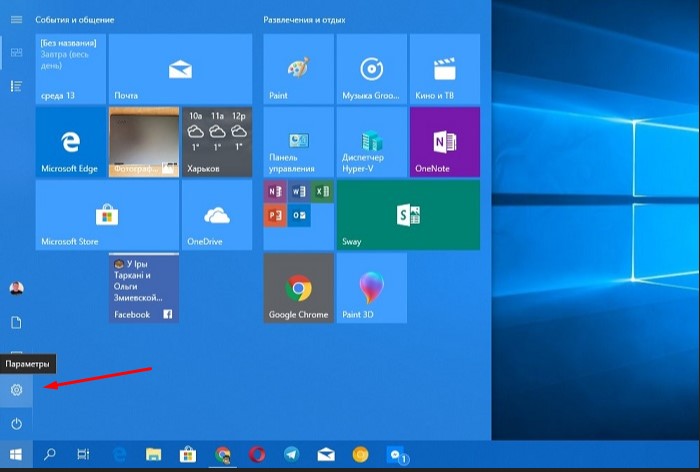Select the События и общение group header
The image size is (700, 472).
(x=75, y=20)
